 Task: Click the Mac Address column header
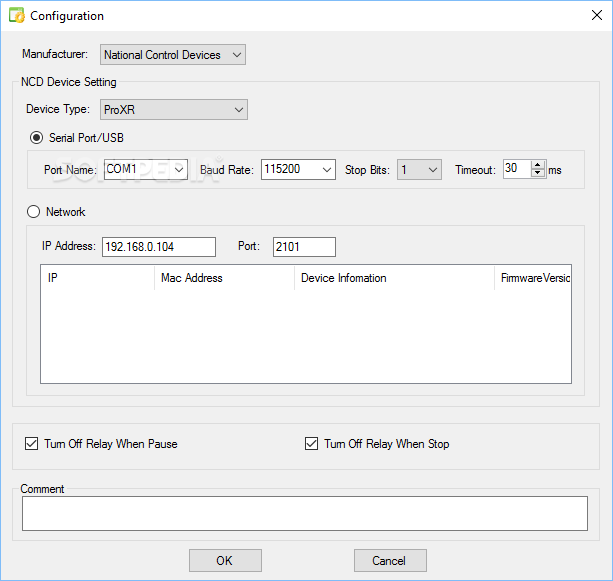[x=224, y=278]
